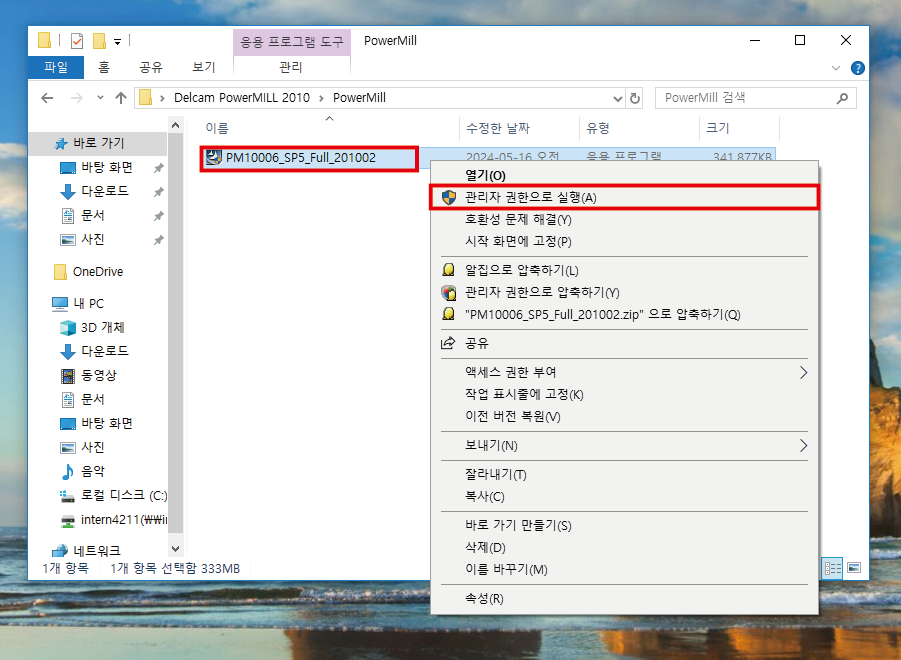Viewport: 901px width, 660px height.
Task: Open the 관리 application tools tab
Action: pos(291,67)
